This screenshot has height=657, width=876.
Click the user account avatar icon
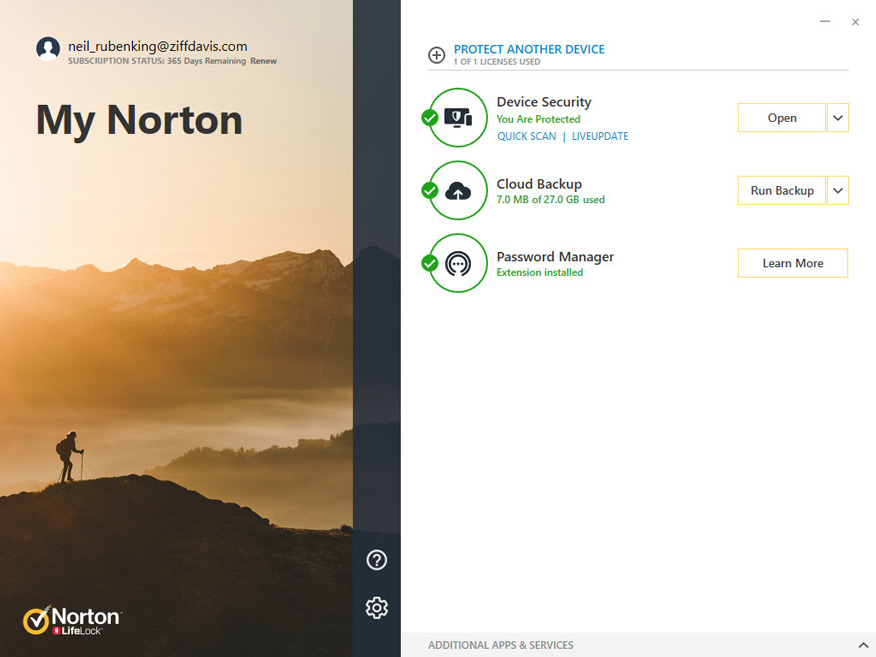48,49
